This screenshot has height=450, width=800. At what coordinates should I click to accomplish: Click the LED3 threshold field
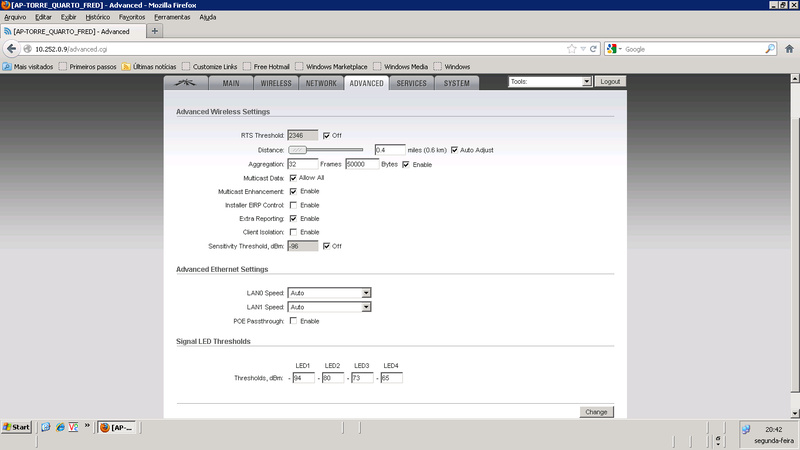pyautogui.click(x=362, y=378)
